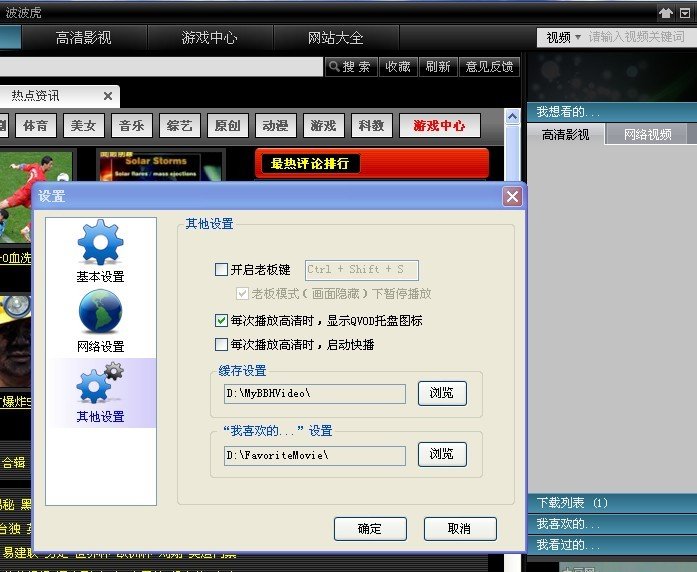
Task: Open the 视频 search type dropdown
Action: coord(563,37)
